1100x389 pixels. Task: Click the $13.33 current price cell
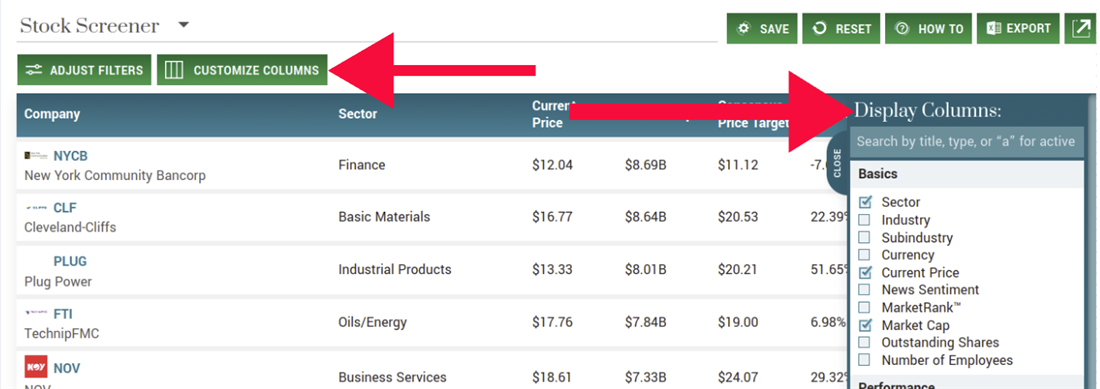[552, 270]
